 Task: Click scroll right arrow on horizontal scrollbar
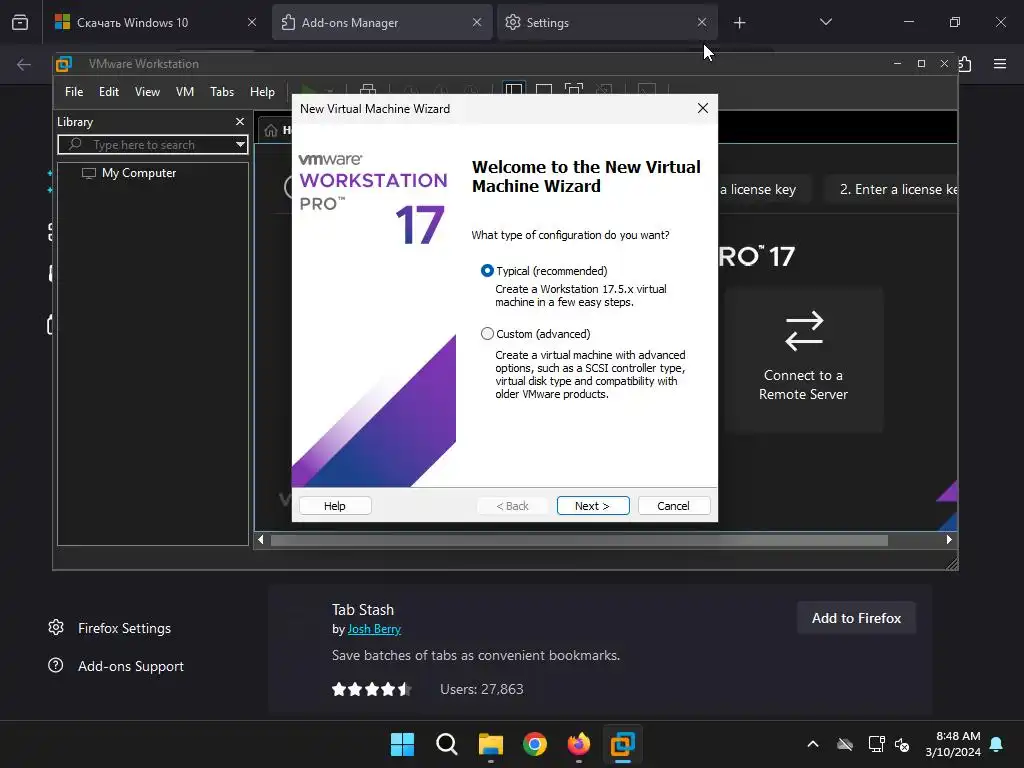pos(949,540)
